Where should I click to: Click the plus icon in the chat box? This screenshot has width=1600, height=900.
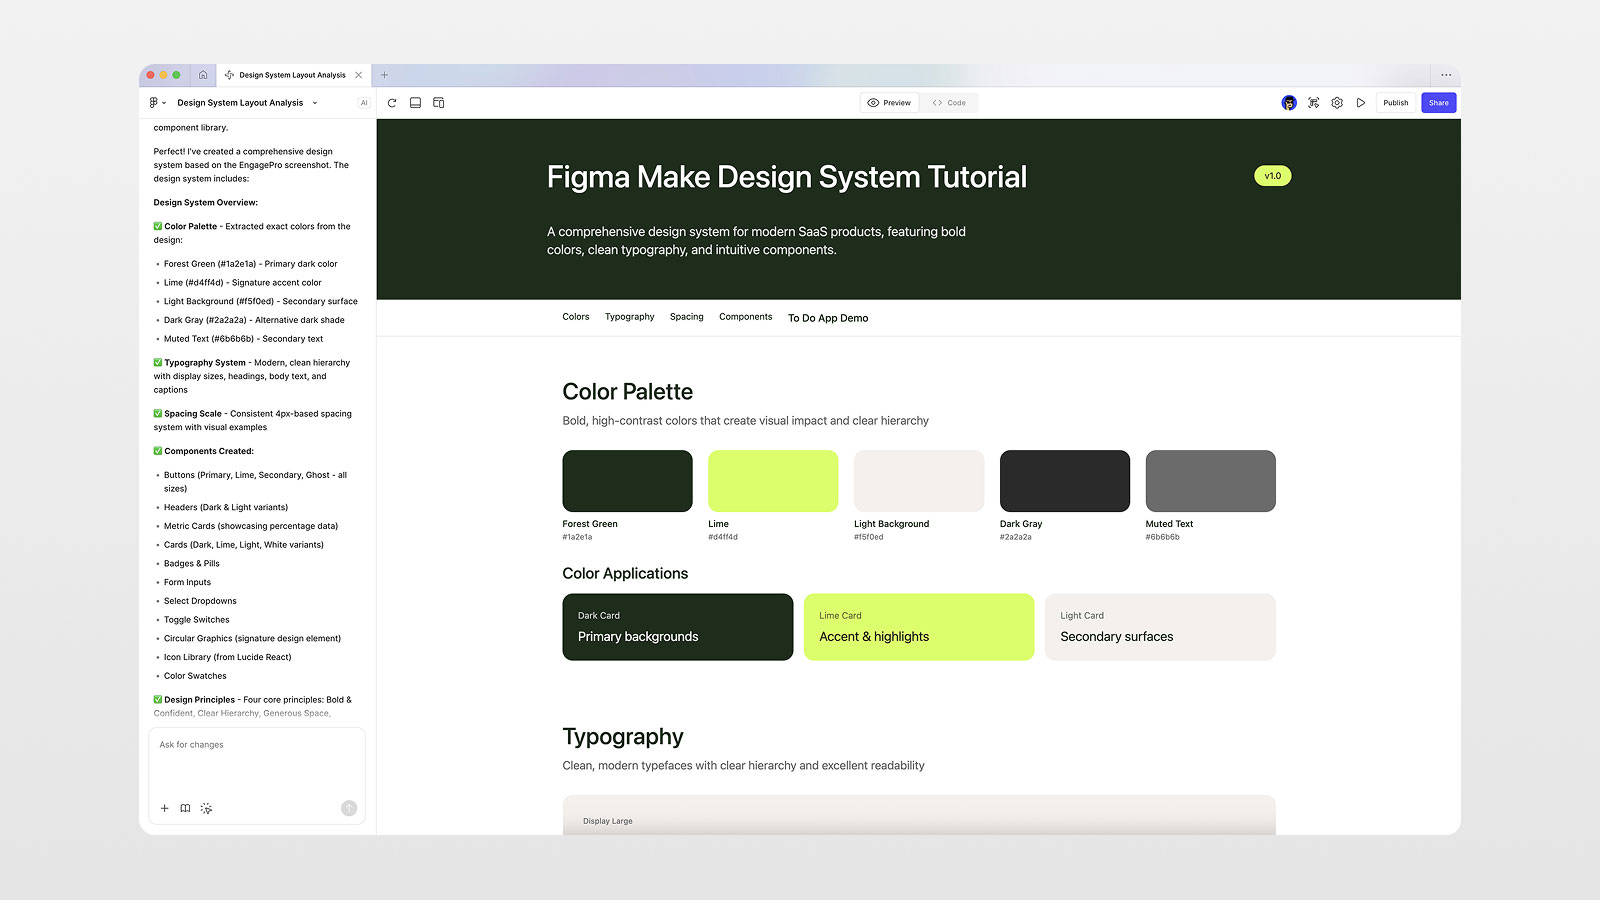click(165, 808)
